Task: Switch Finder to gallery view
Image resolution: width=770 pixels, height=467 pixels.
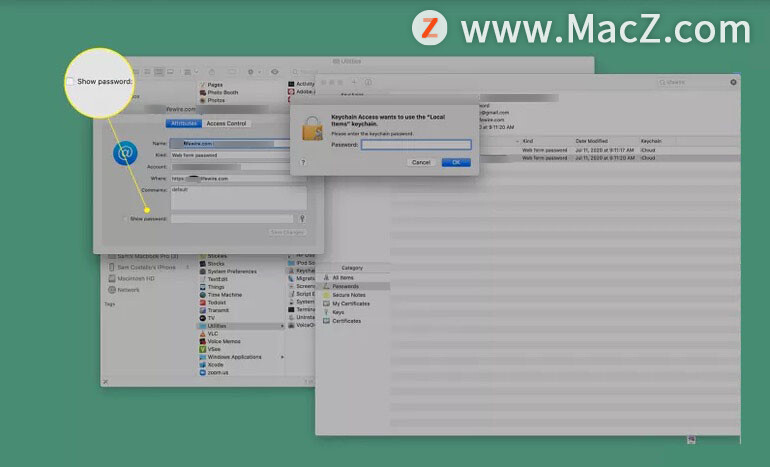Action: [170, 72]
